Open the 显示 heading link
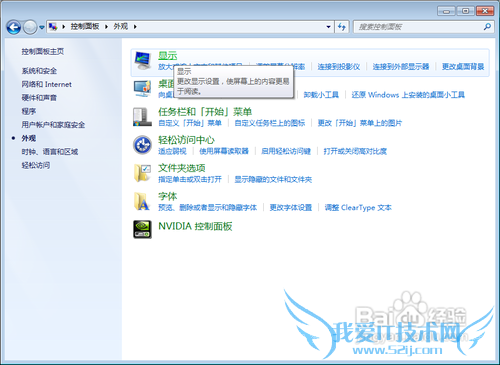The image size is (500, 365). point(168,56)
